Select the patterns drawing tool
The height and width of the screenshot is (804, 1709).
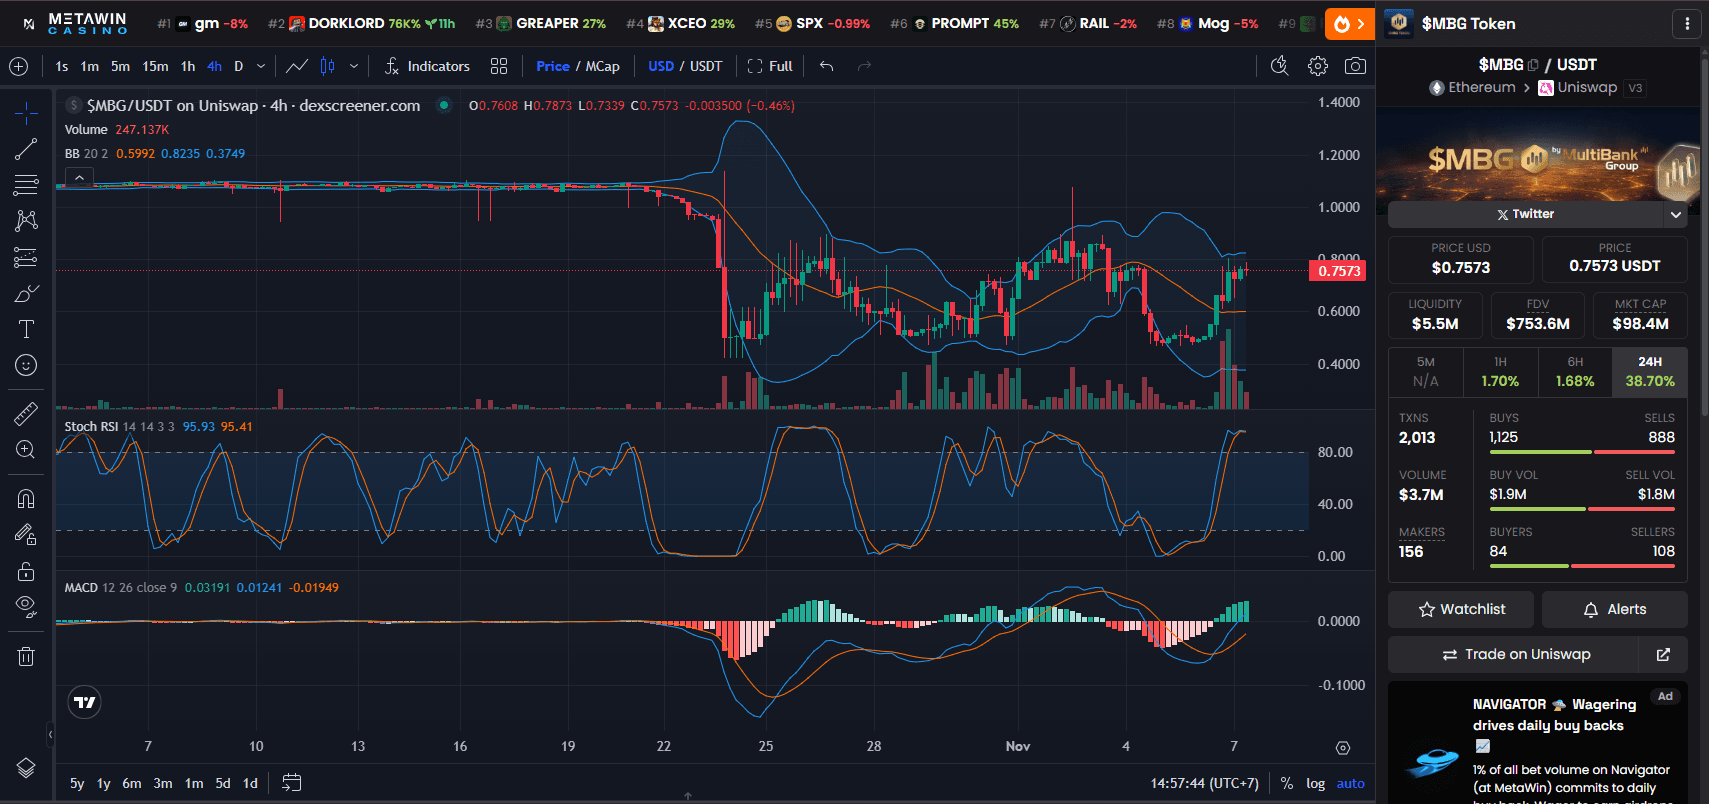pos(26,221)
